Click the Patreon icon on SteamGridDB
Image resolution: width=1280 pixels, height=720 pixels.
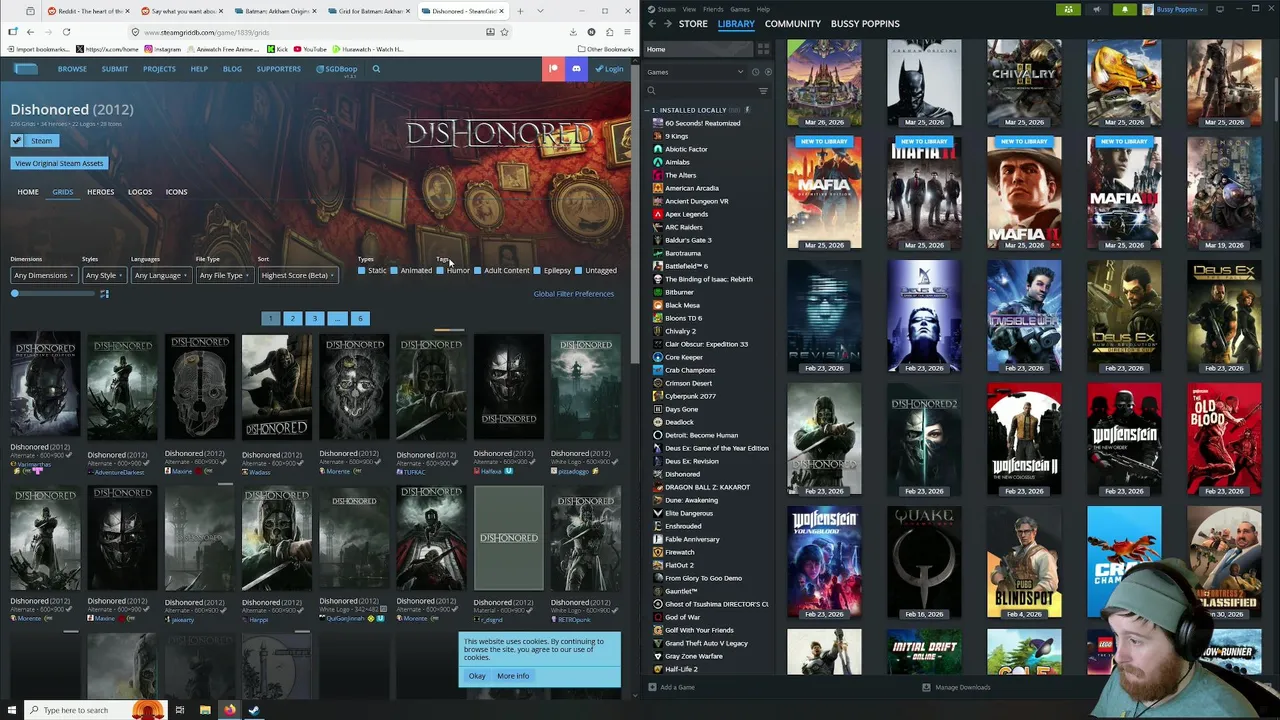[x=553, y=68]
